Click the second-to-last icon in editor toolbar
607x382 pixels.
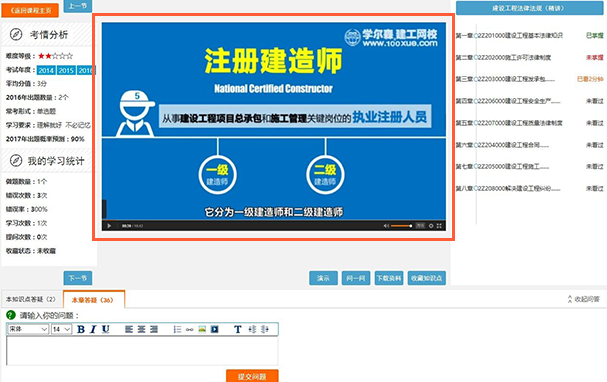[252, 329]
